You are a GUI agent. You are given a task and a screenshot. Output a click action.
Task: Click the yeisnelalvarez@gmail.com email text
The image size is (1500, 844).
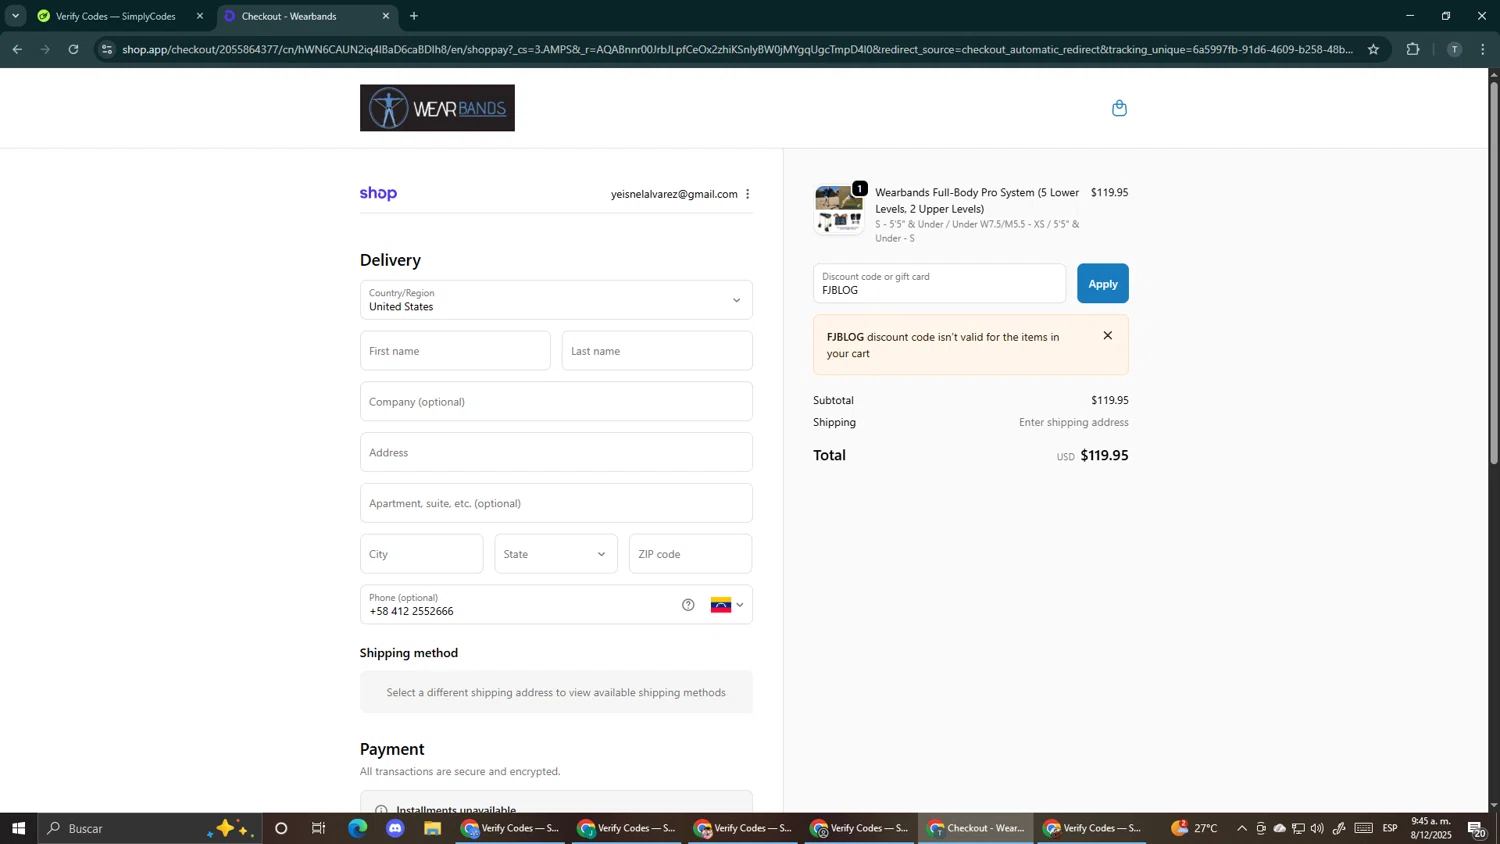coord(674,194)
